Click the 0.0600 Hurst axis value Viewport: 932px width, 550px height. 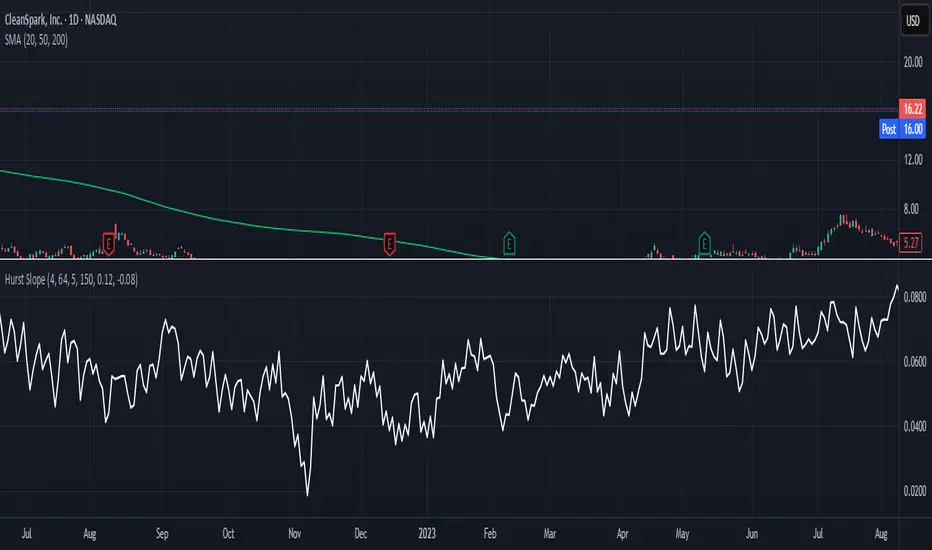[x=915, y=362]
